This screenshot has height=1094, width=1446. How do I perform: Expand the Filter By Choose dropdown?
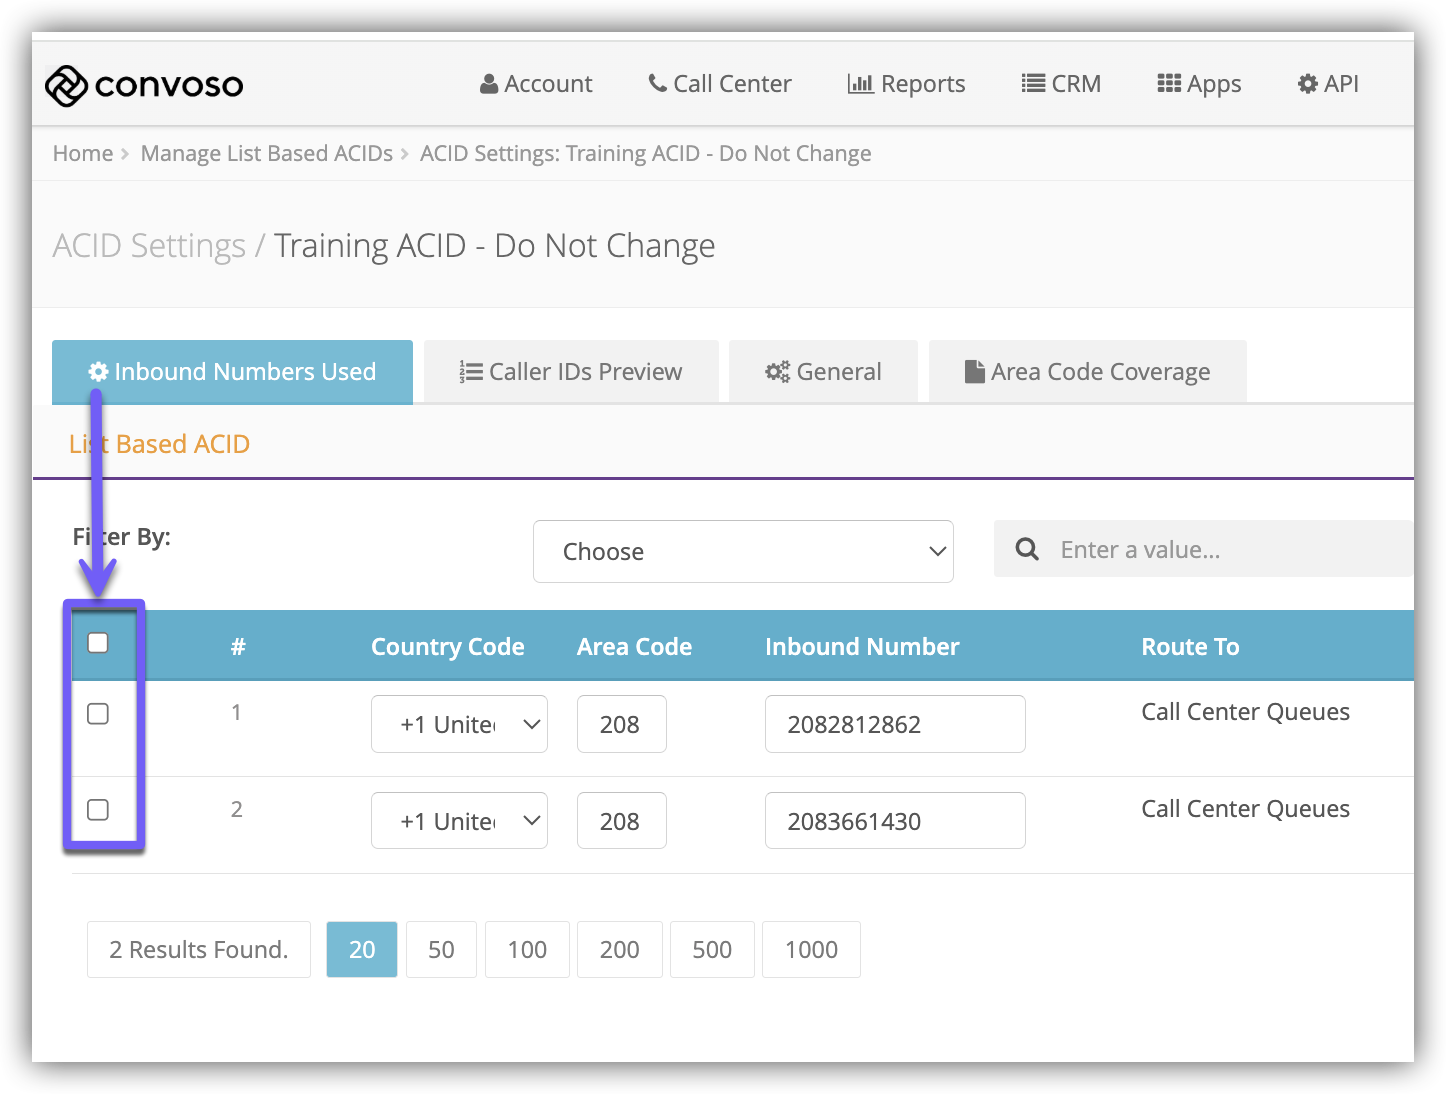tap(743, 551)
